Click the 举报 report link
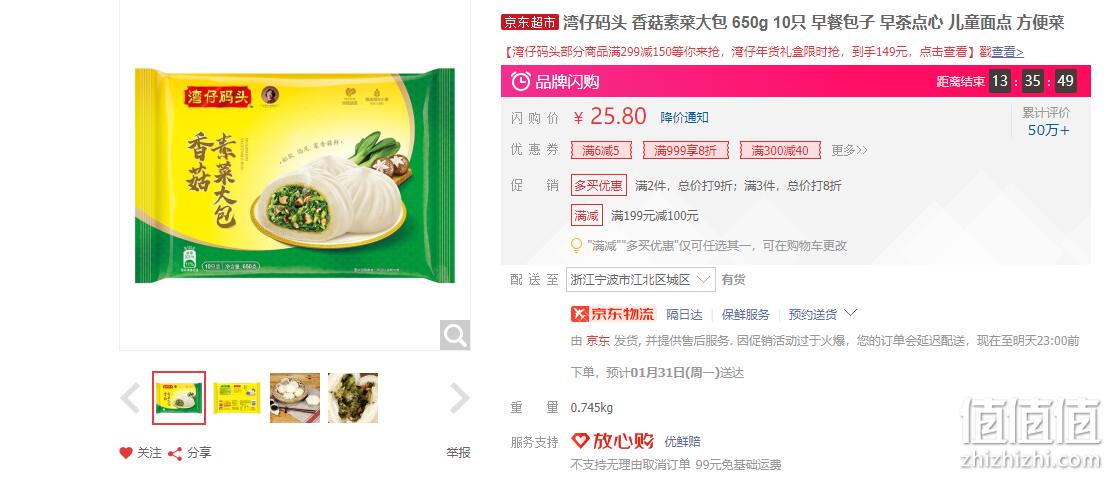1110x477 pixels. 458,453
